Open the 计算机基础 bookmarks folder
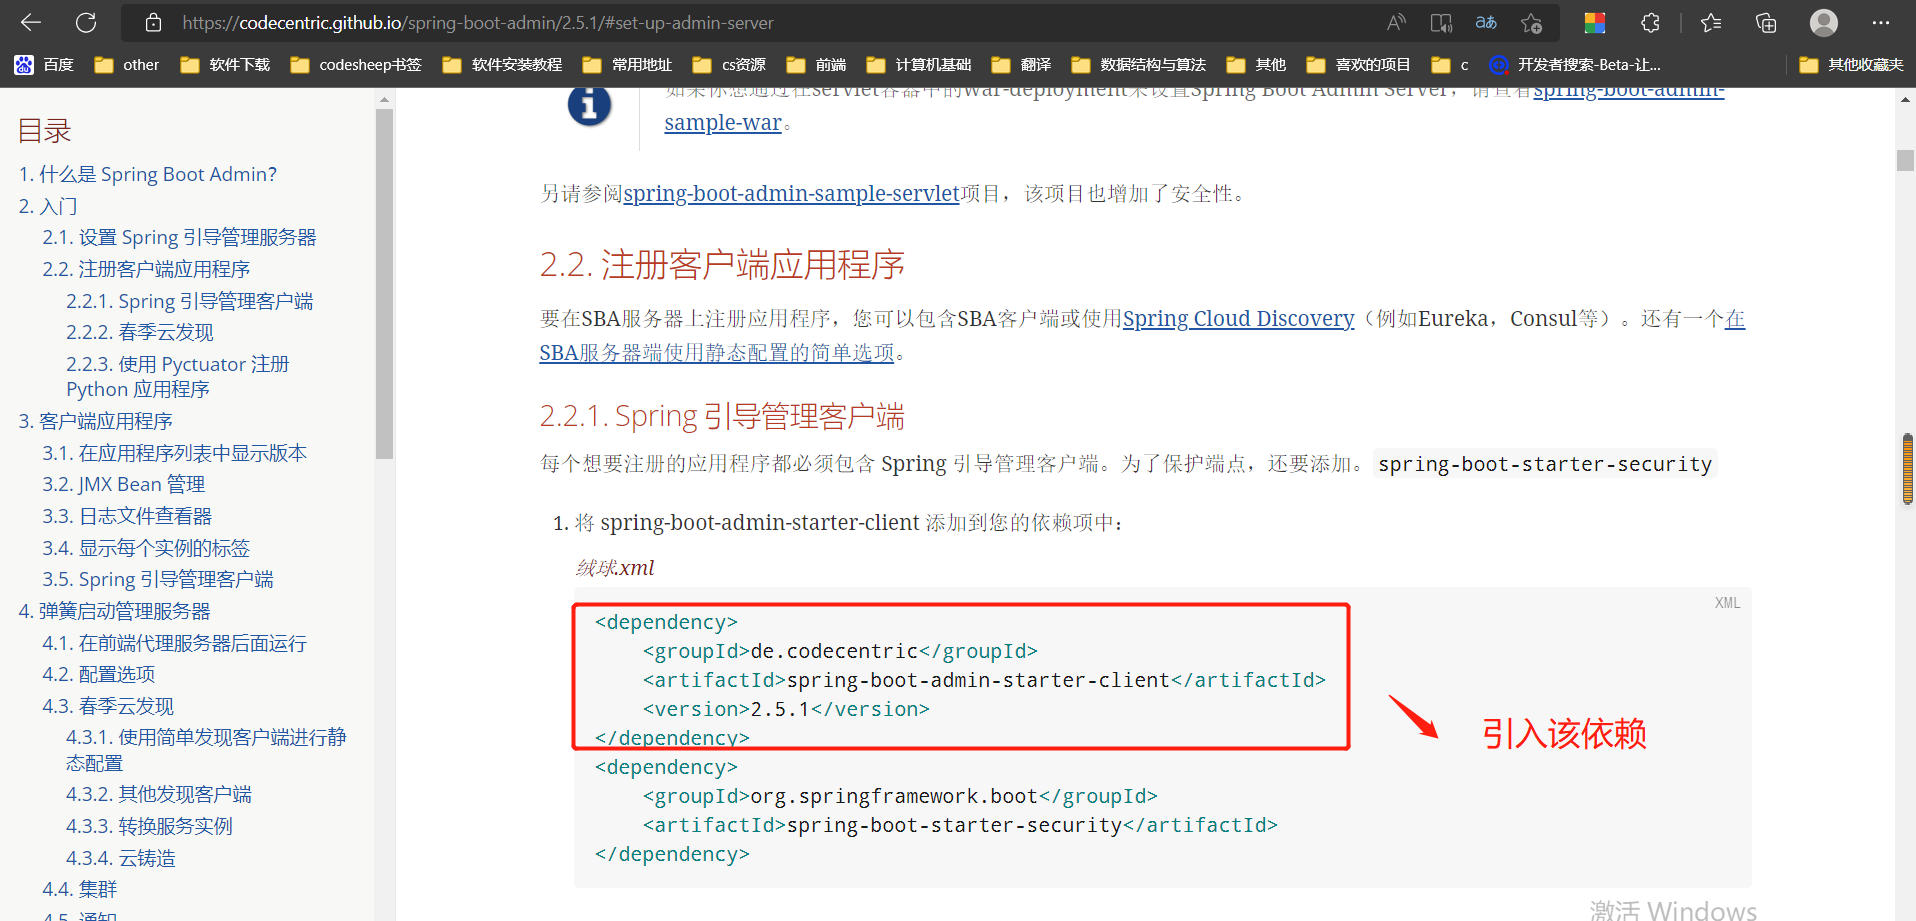The width and height of the screenshot is (1916, 921). point(919,65)
